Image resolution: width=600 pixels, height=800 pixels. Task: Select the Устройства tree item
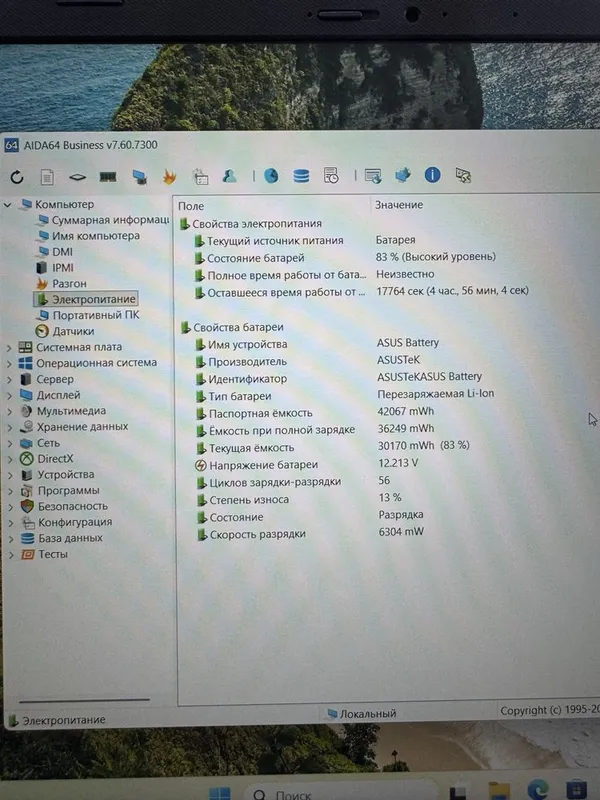[x=57, y=474]
